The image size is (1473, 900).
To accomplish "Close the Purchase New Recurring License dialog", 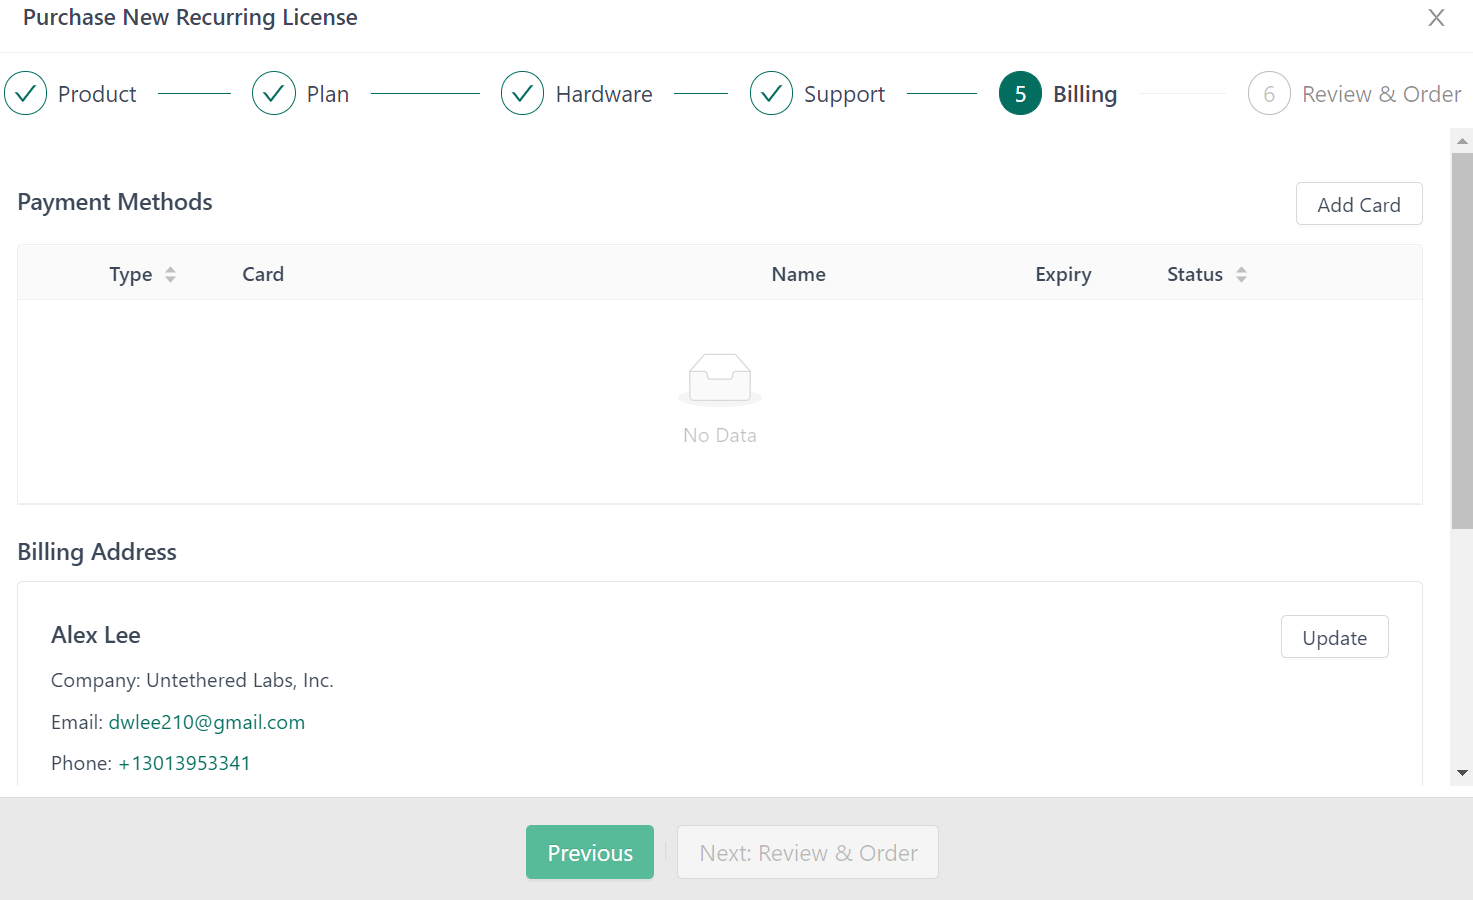I will click(1436, 18).
